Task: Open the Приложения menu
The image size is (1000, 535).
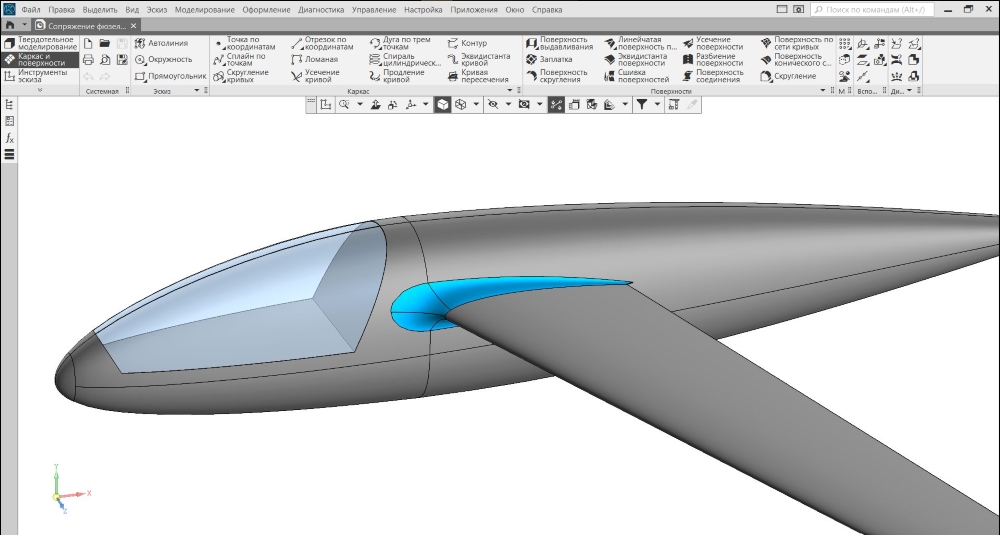Action: (x=474, y=10)
